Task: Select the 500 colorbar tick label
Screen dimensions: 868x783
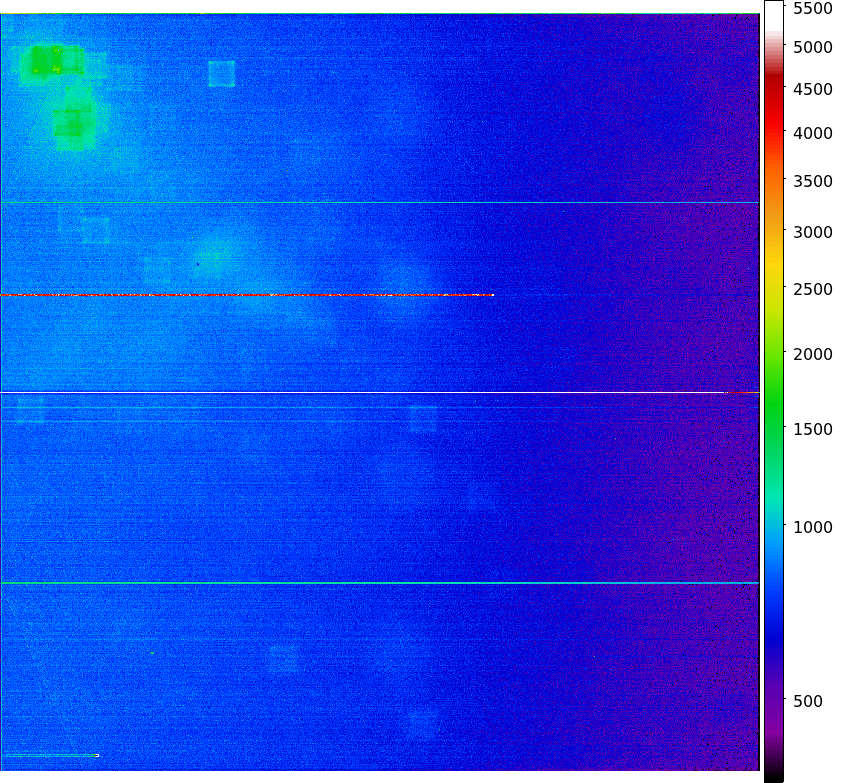Action: click(808, 701)
